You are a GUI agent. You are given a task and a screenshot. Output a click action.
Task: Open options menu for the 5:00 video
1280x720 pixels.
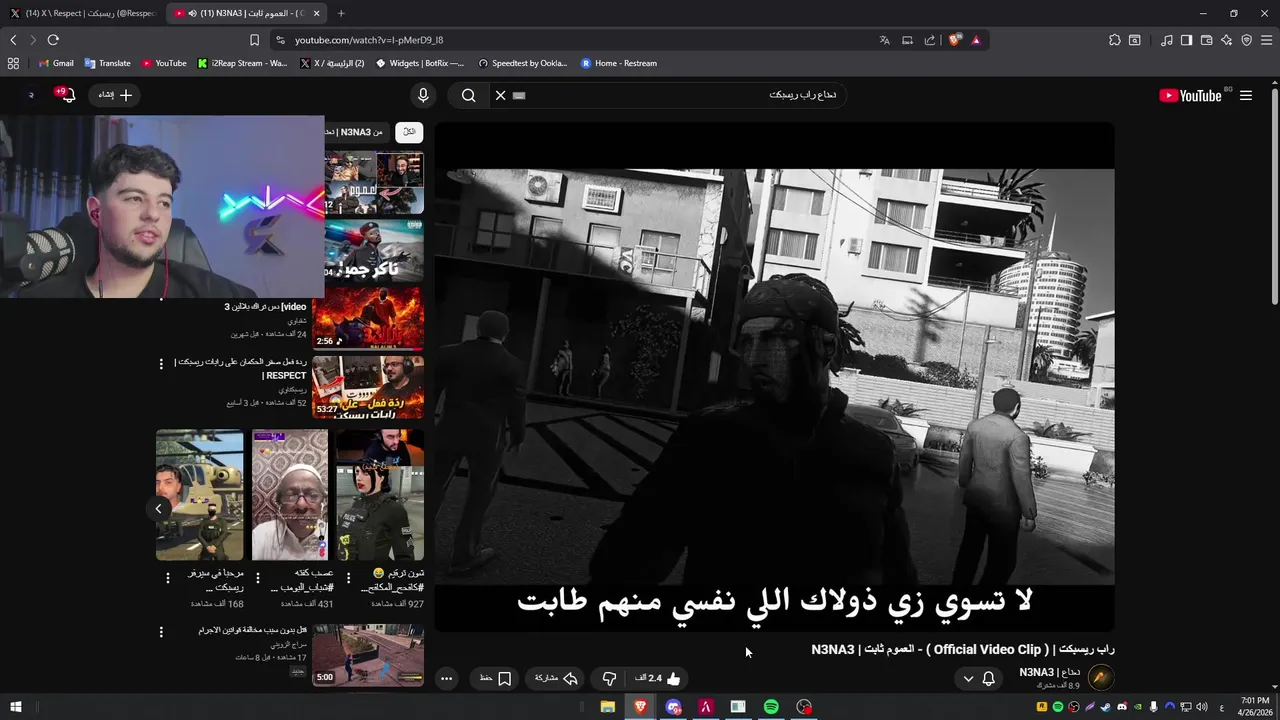tap(161, 632)
